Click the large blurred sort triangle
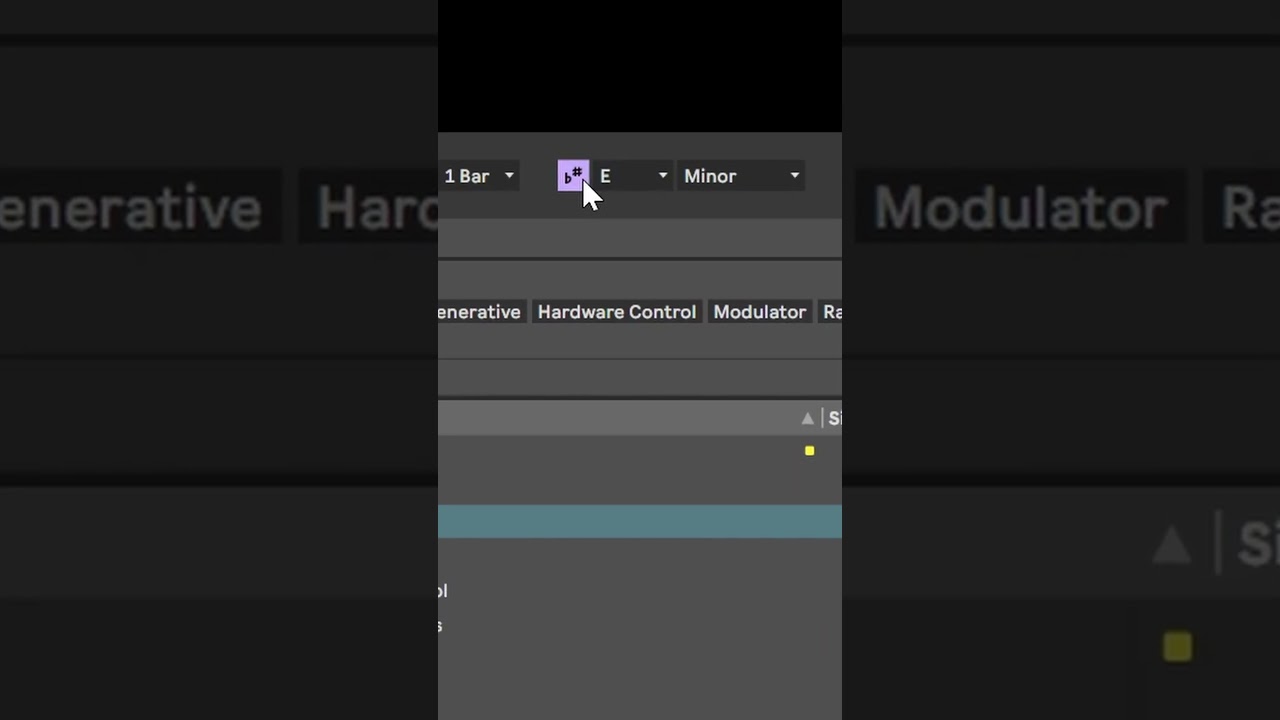Screen dimensions: 1280x720 [1171, 547]
